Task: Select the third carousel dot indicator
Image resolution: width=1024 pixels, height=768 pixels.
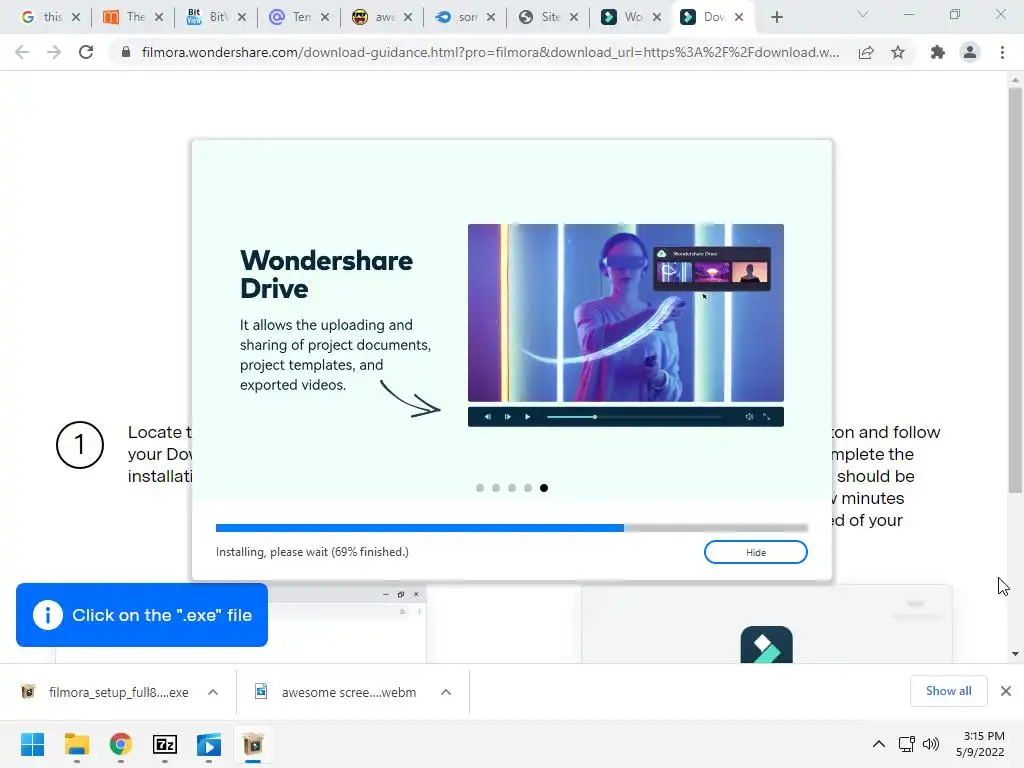Action: point(512,488)
